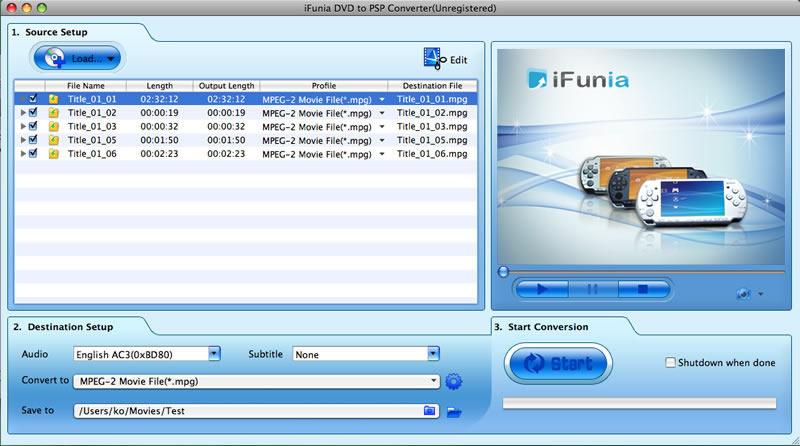Click the Title_01_01 file icon

53,99
